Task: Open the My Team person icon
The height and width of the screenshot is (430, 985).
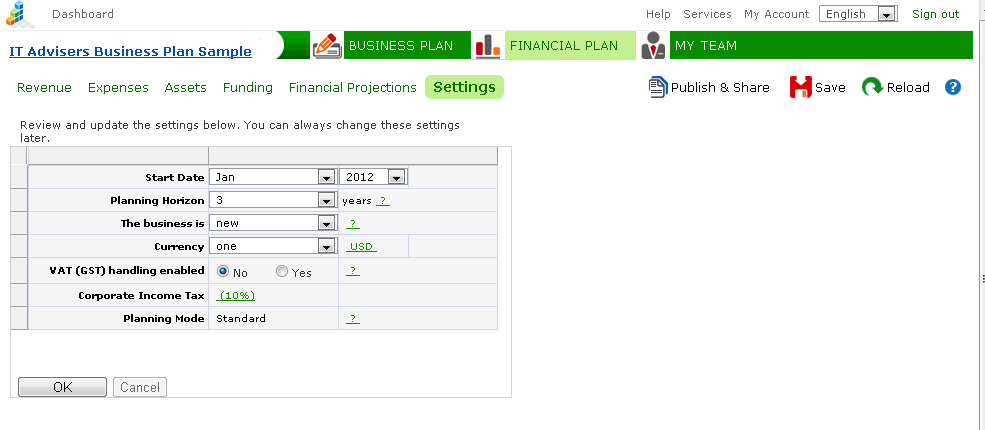Action: (653, 45)
